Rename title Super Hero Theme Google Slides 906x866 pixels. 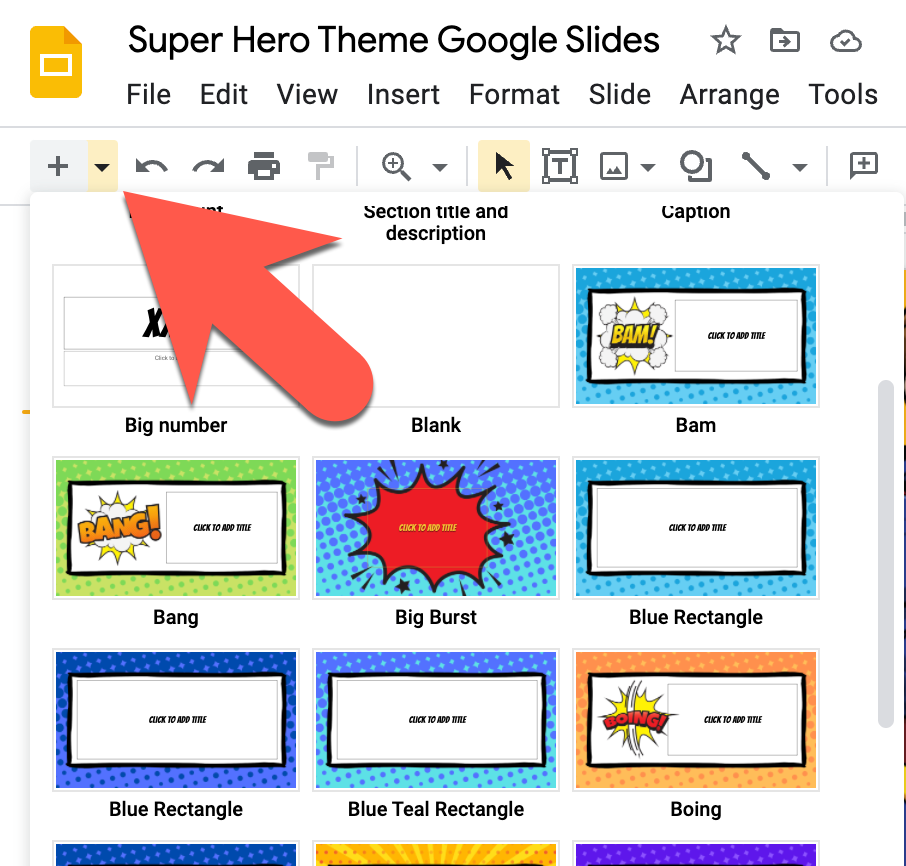click(393, 40)
